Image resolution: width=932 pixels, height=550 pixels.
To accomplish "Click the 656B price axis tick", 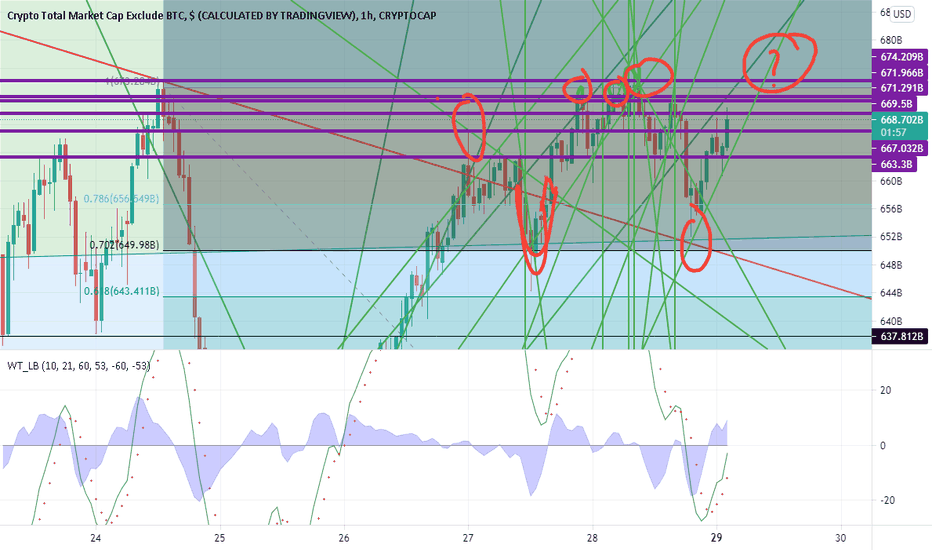I will click(x=891, y=209).
